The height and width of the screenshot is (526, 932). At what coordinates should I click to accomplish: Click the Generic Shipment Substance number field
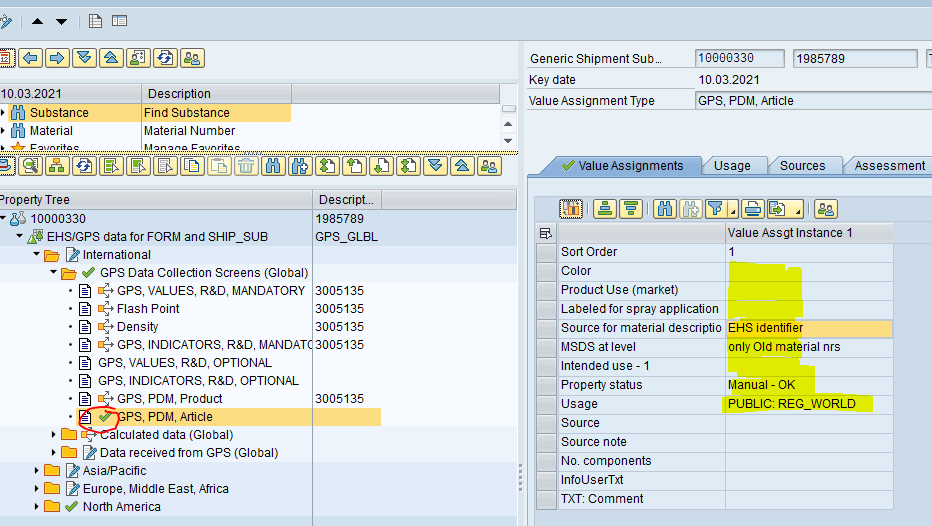[739, 59]
